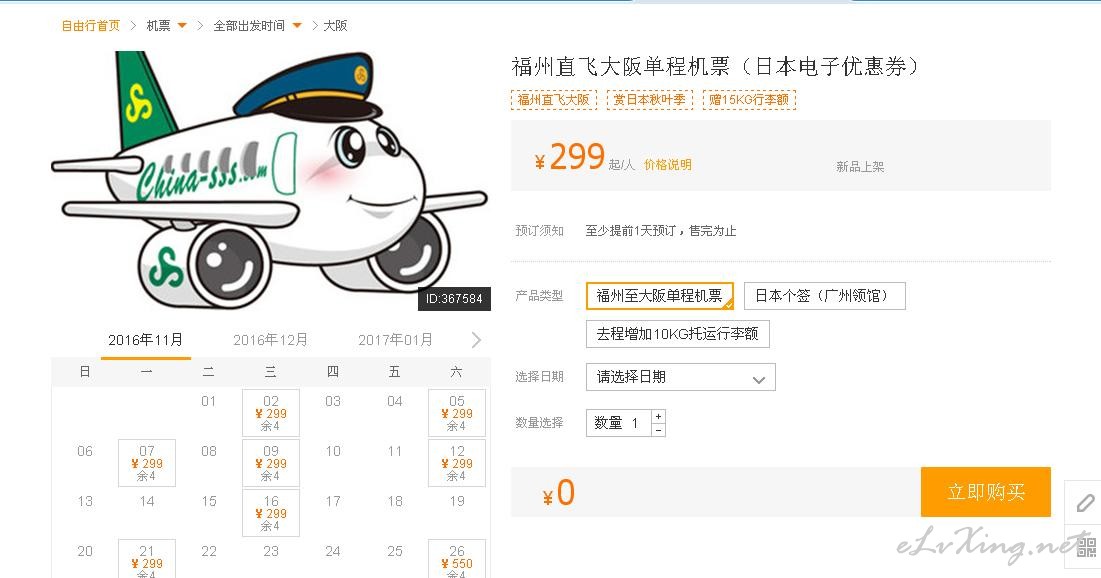Viewport: 1101px width, 578px height.
Task: Switch to the 2016年12月 calendar tab
Action: click(270, 340)
